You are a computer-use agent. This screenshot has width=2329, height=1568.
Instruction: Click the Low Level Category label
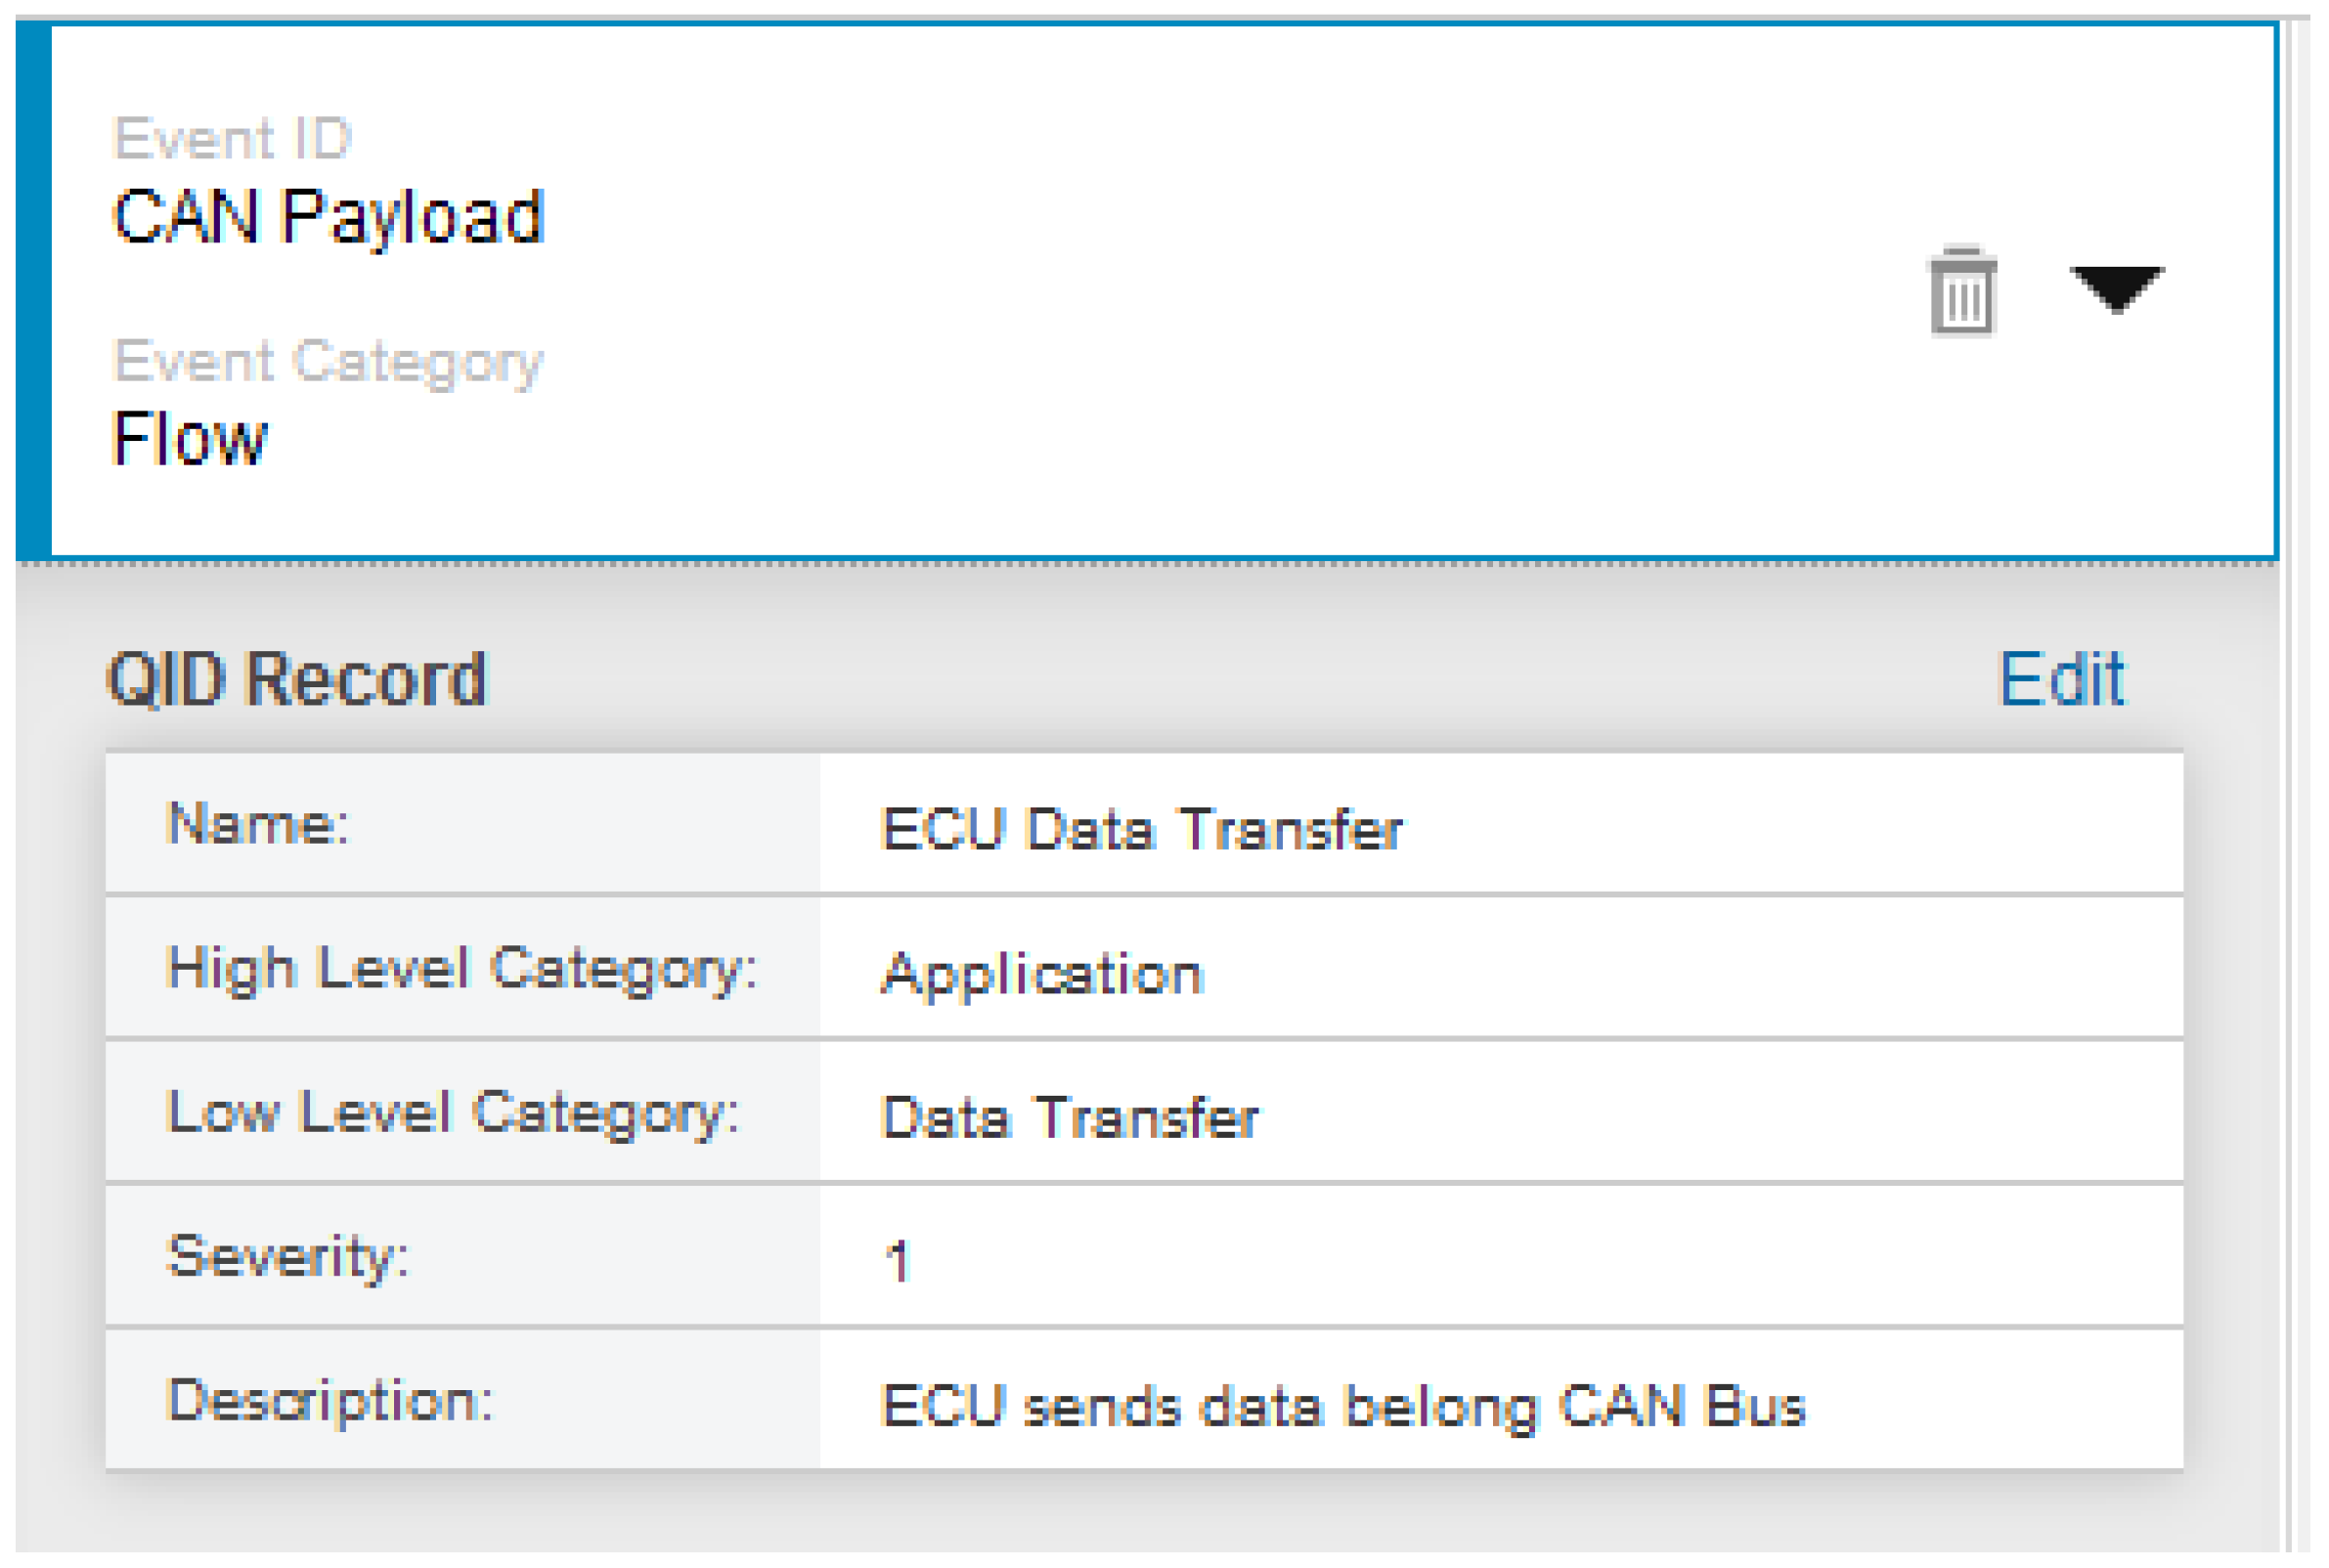[x=453, y=1113]
